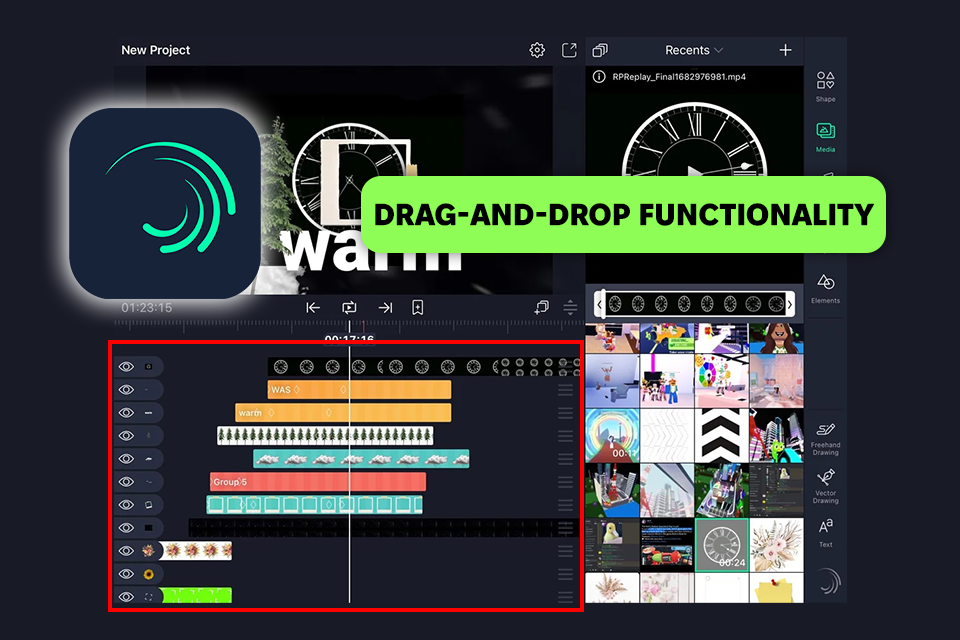This screenshot has height=640, width=960.
Task: Select the smiling brown-haired avatar thumbnail
Action: point(776,339)
